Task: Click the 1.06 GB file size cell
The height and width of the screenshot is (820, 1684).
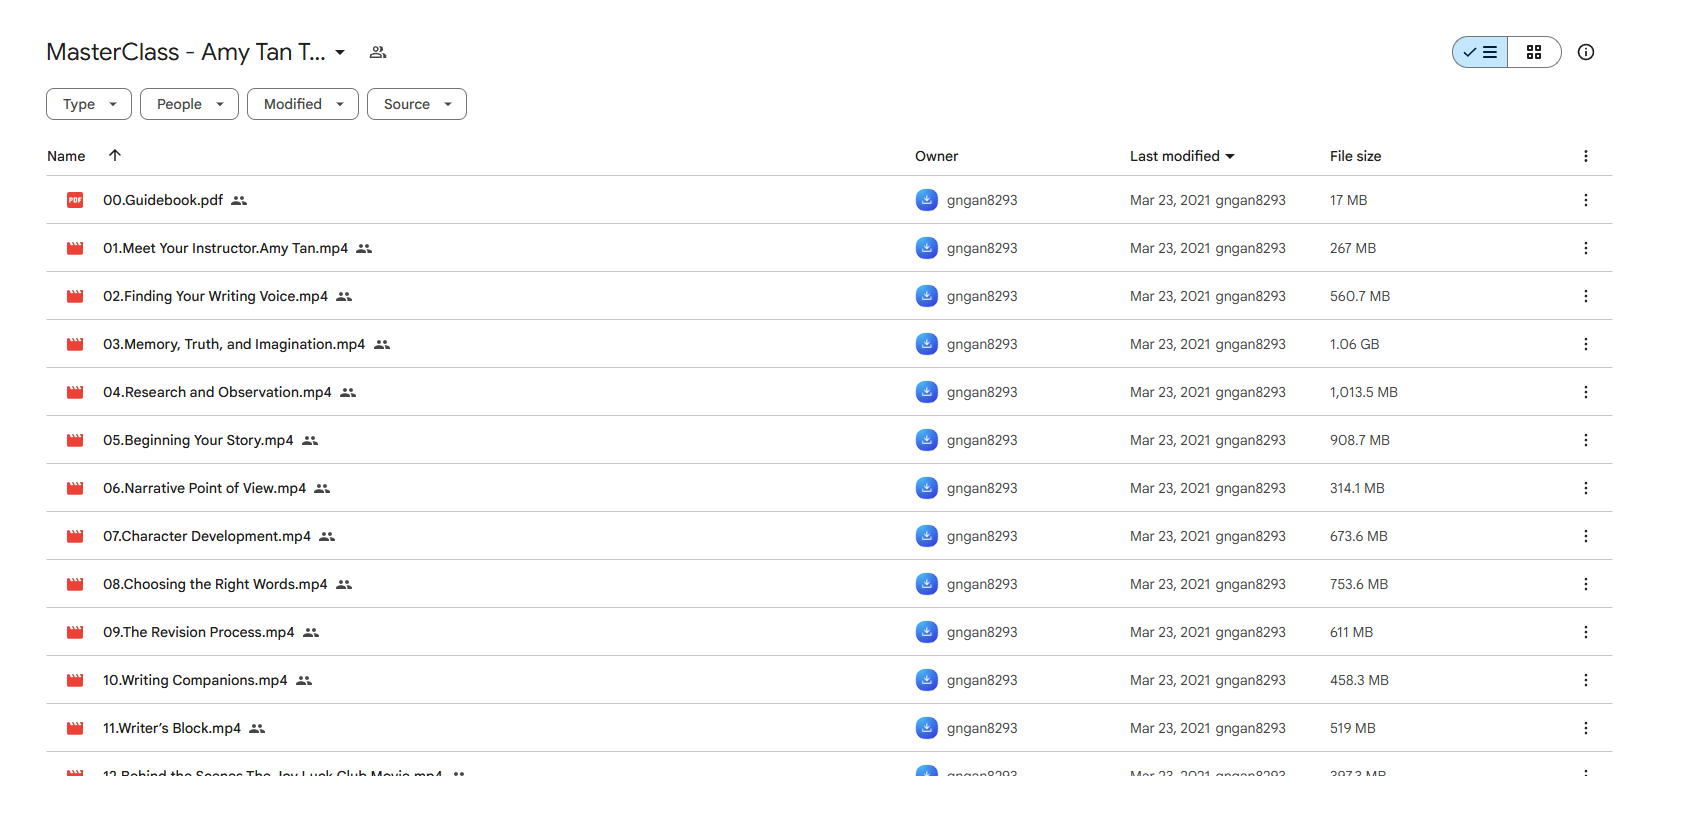Action: click(1354, 344)
